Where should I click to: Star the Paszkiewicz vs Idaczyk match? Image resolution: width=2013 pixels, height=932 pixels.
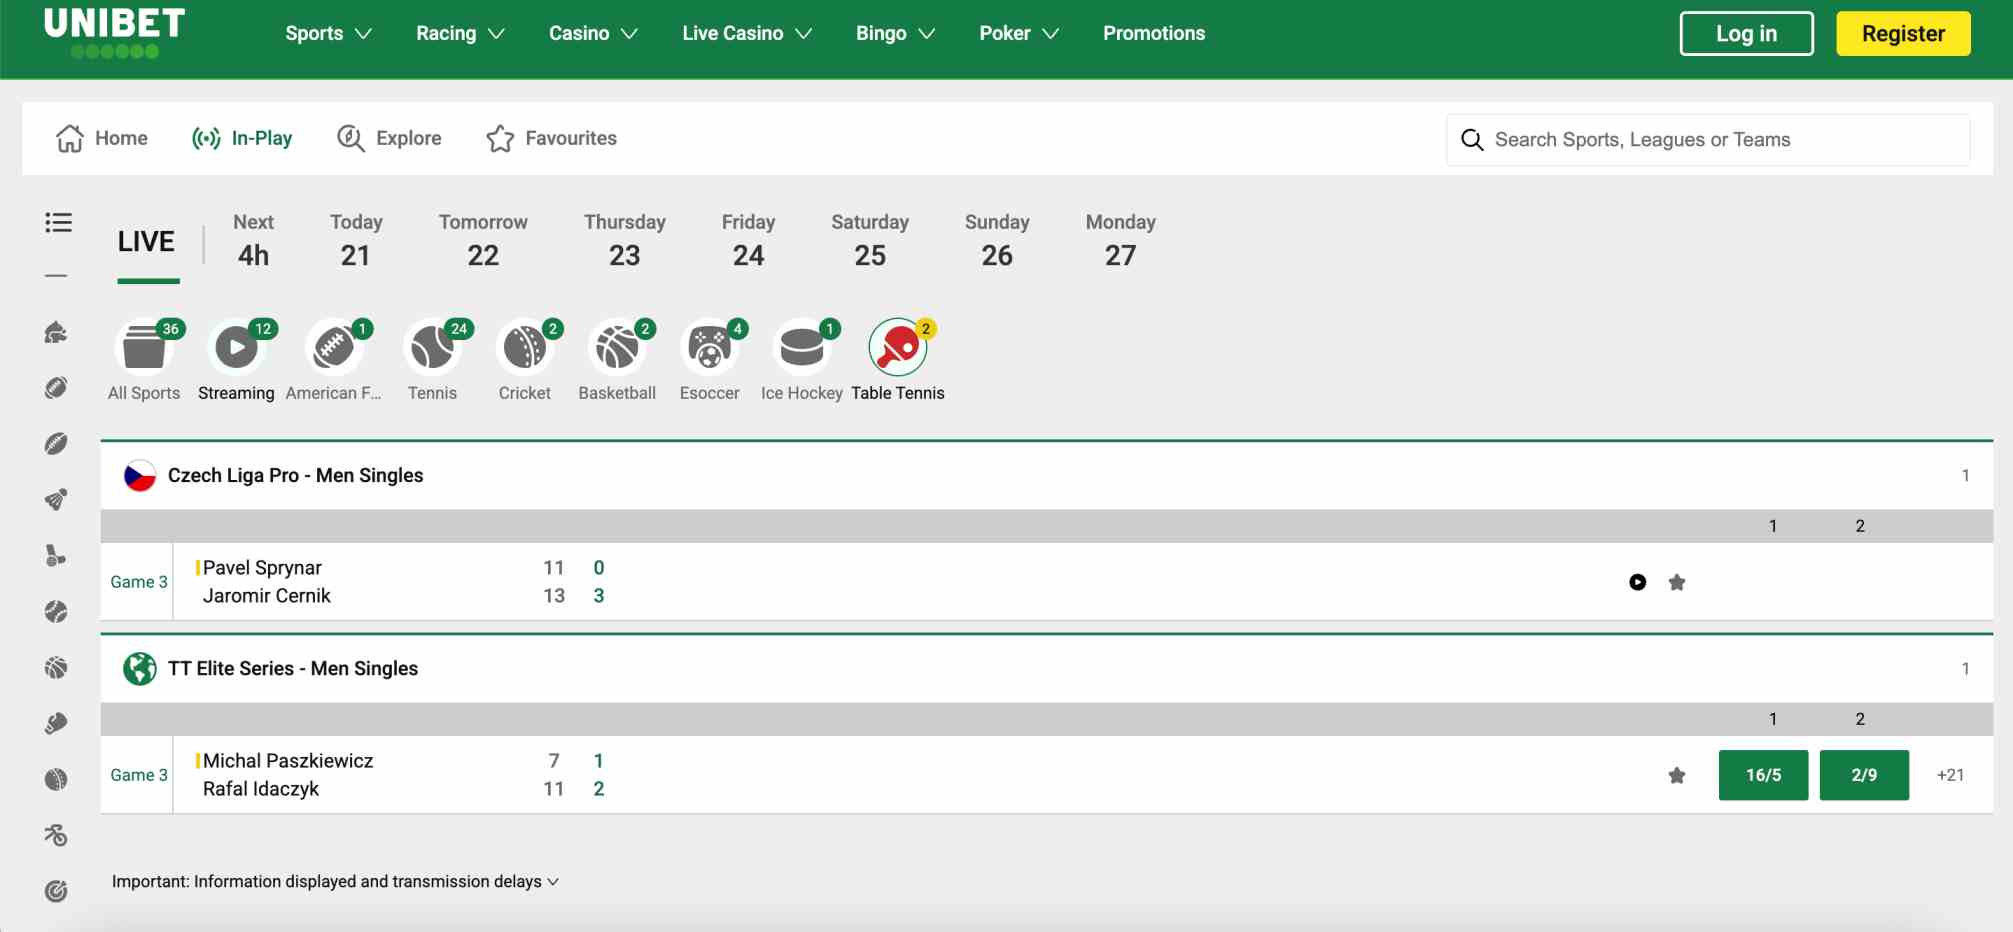click(1677, 774)
